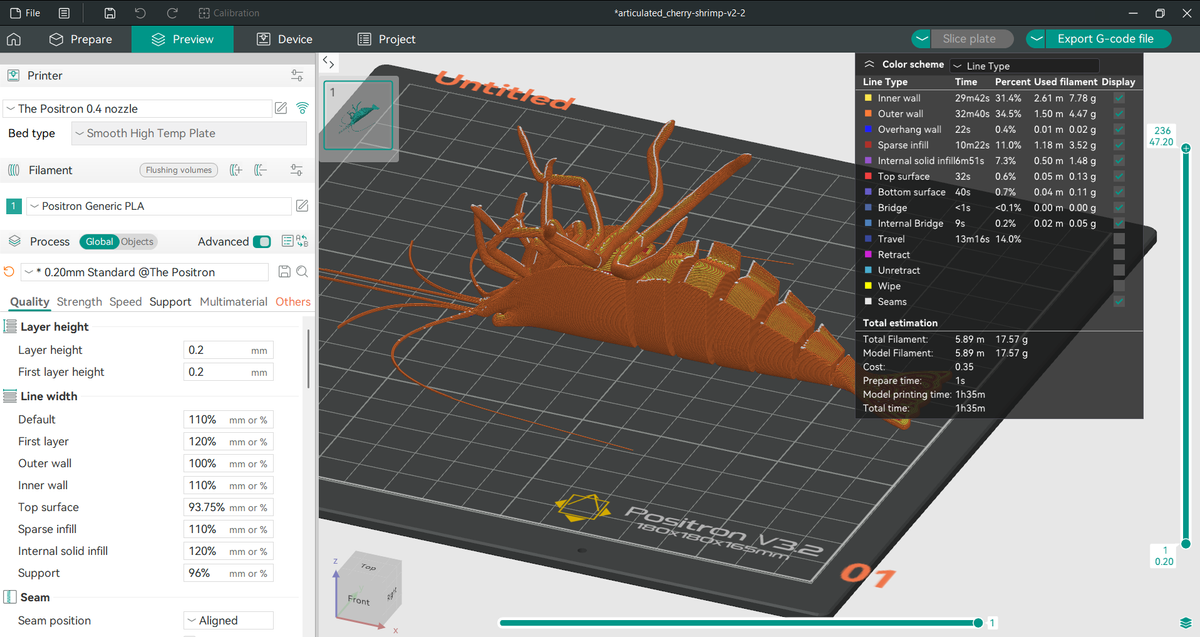This screenshot has height=637, width=1200.
Task: Enable the Advanced process toggle
Action: (262, 241)
